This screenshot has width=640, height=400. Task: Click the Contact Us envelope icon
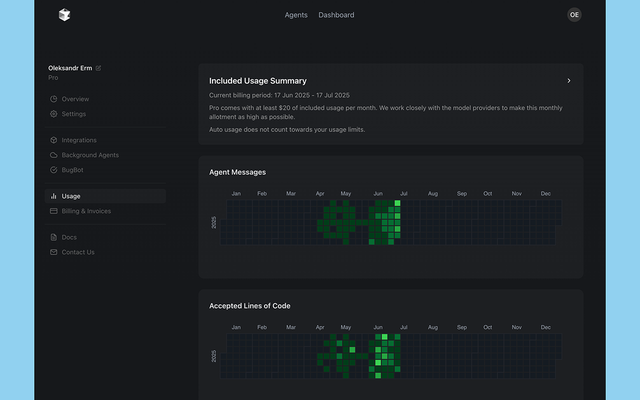(x=53, y=252)
